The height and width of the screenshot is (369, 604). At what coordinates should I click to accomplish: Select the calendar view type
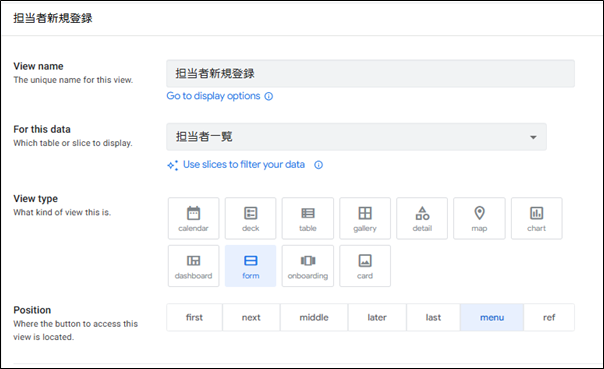(x=193, y=218)
